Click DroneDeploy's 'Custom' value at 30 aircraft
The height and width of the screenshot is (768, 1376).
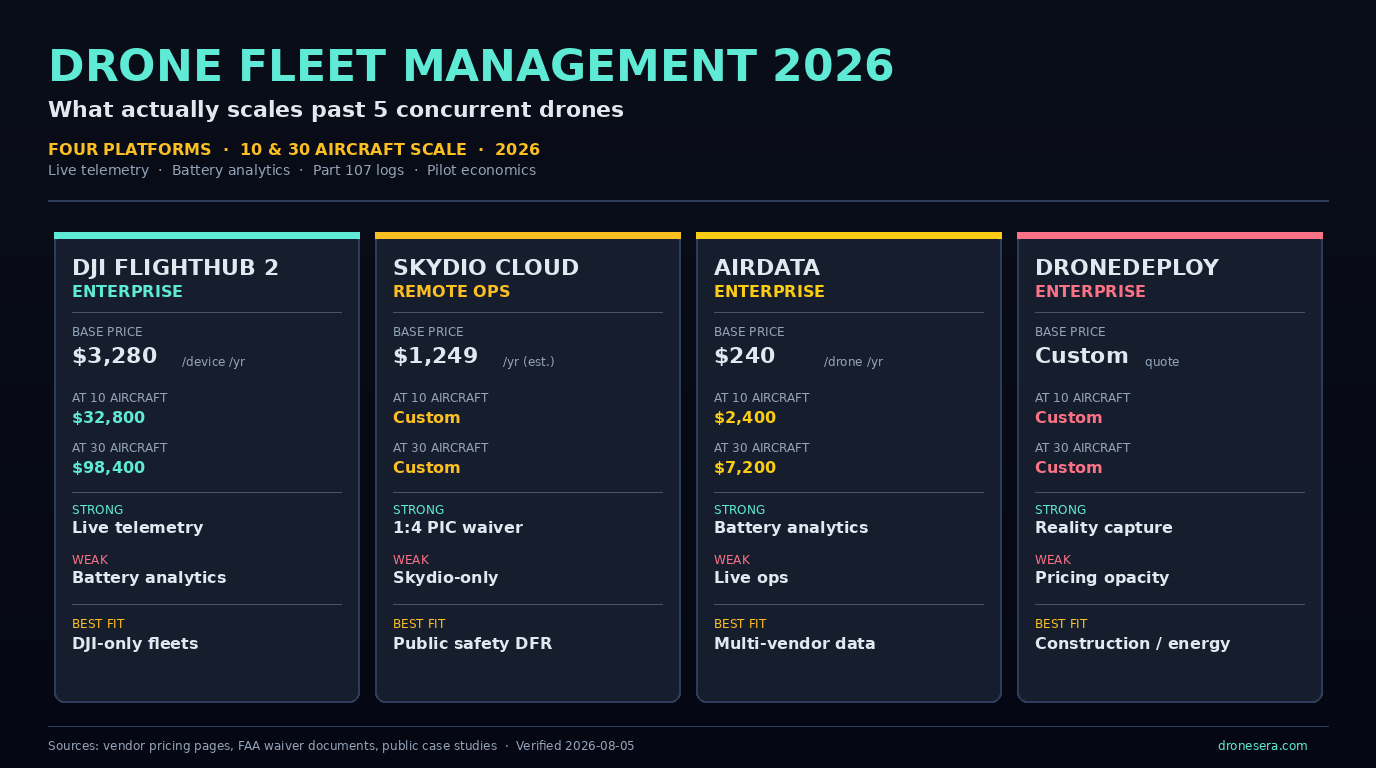click(x=1069, y=468)
